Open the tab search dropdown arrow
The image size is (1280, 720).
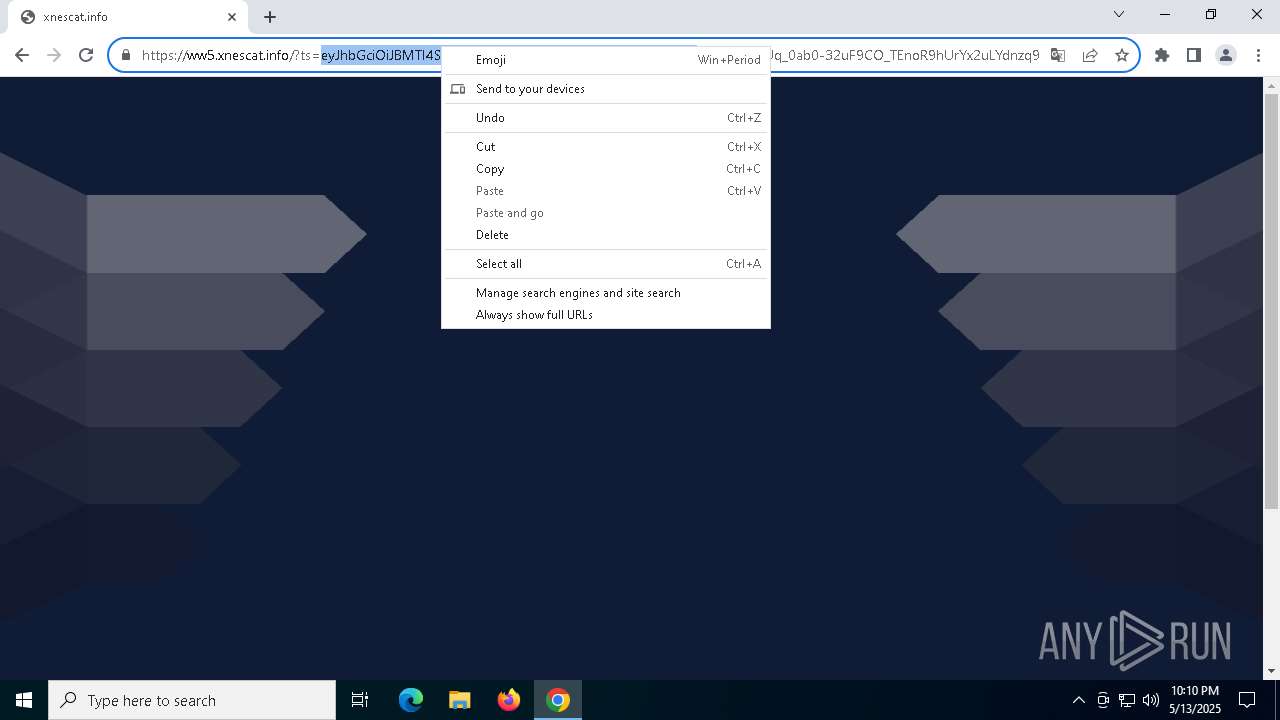1119,14
